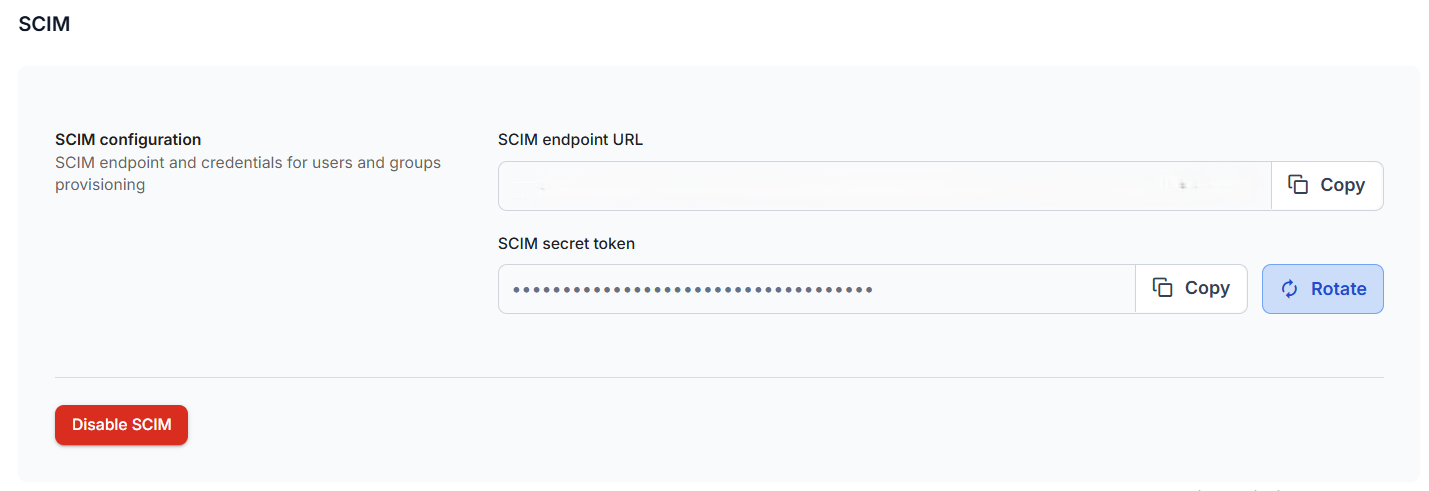Copy the SCIM endpoint URL
1429x491 pixels.
tap(1327, 186)
